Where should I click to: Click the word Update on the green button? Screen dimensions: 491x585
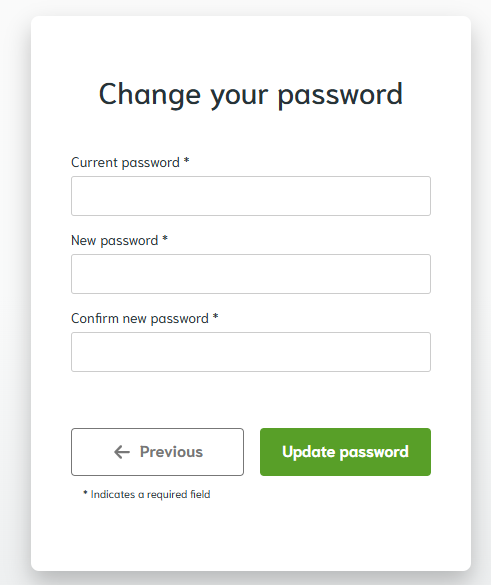pyautogui.click(x=309, y=452)
